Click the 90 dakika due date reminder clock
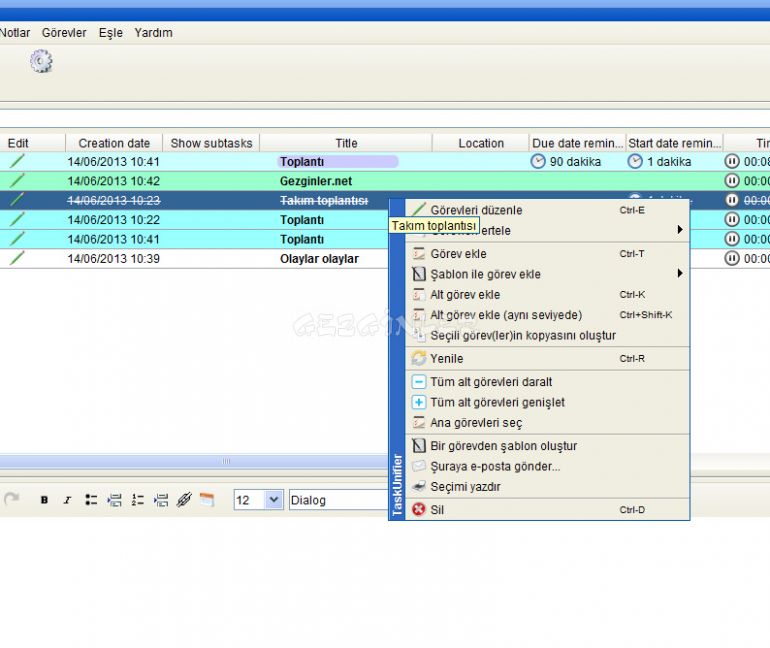The height and width of the screenshot is (648, 770). [x=539, y=161]
